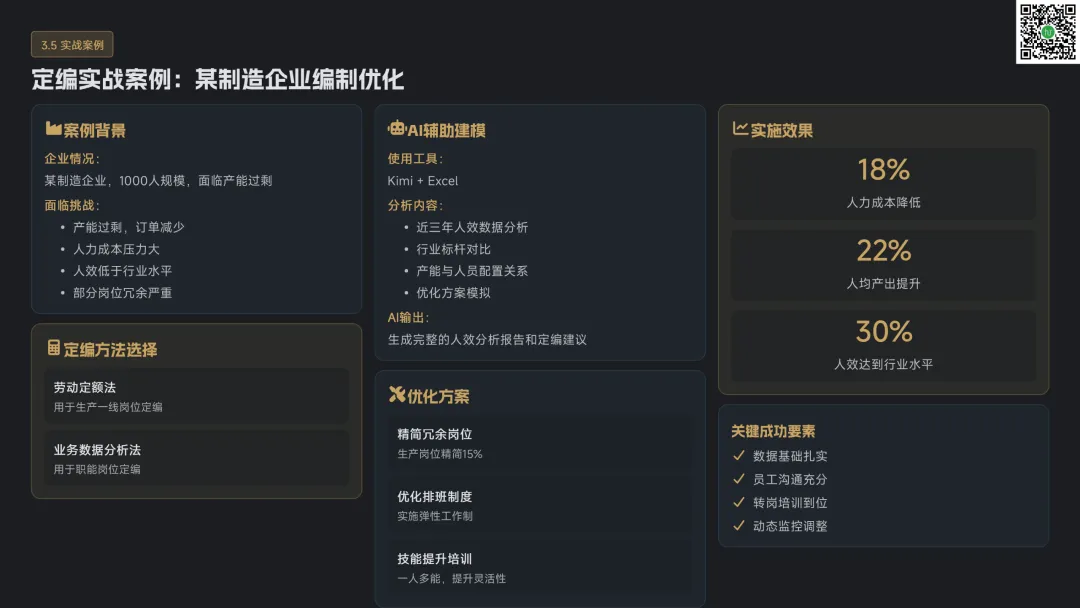Click the checkmark next to 员工沟通充分
Image resolution: width=1080 pixels, height=608 pixels.
pyautogui.click(x=739, y=479)
